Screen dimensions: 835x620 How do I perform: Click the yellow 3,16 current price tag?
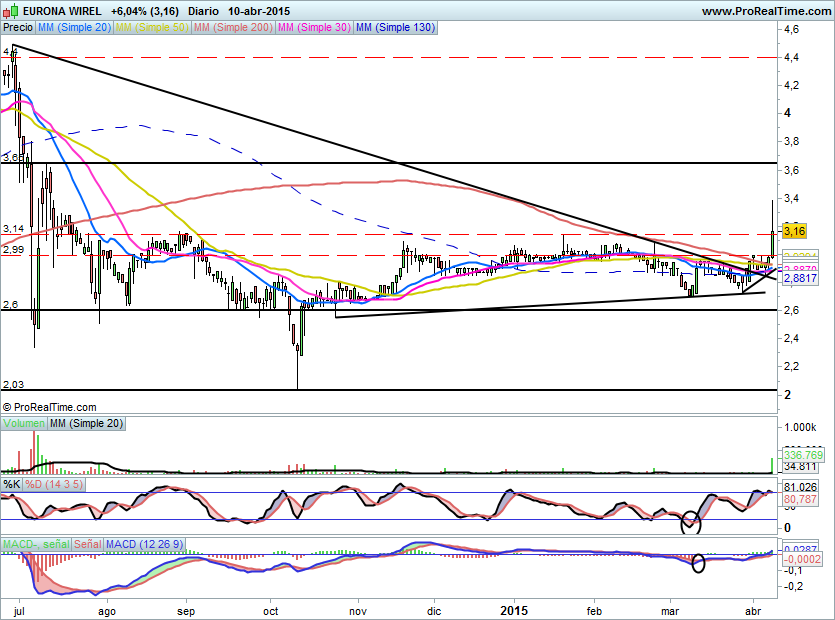[x=794, y=231]
